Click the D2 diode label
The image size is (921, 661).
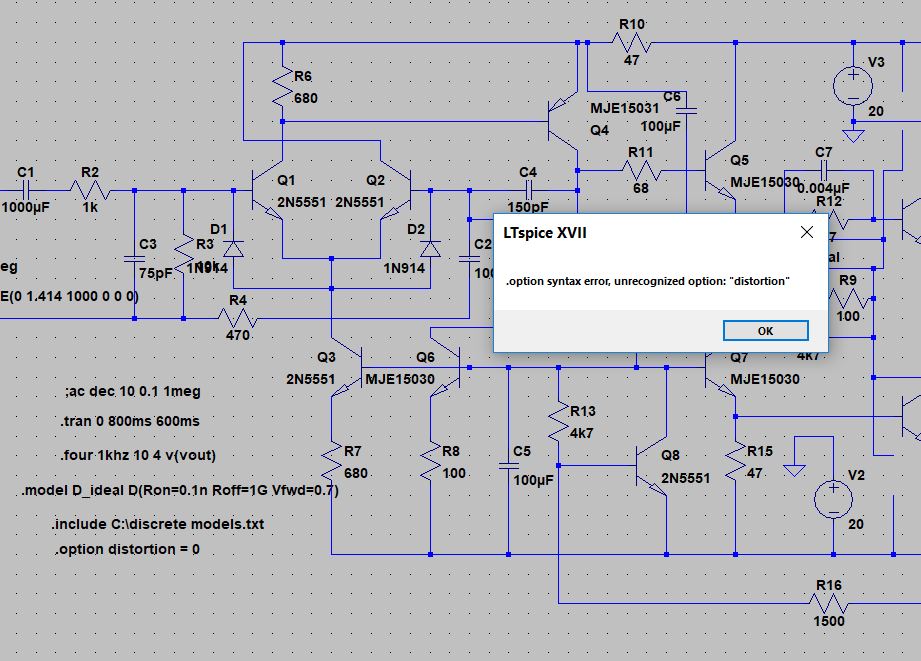[416, 229]
